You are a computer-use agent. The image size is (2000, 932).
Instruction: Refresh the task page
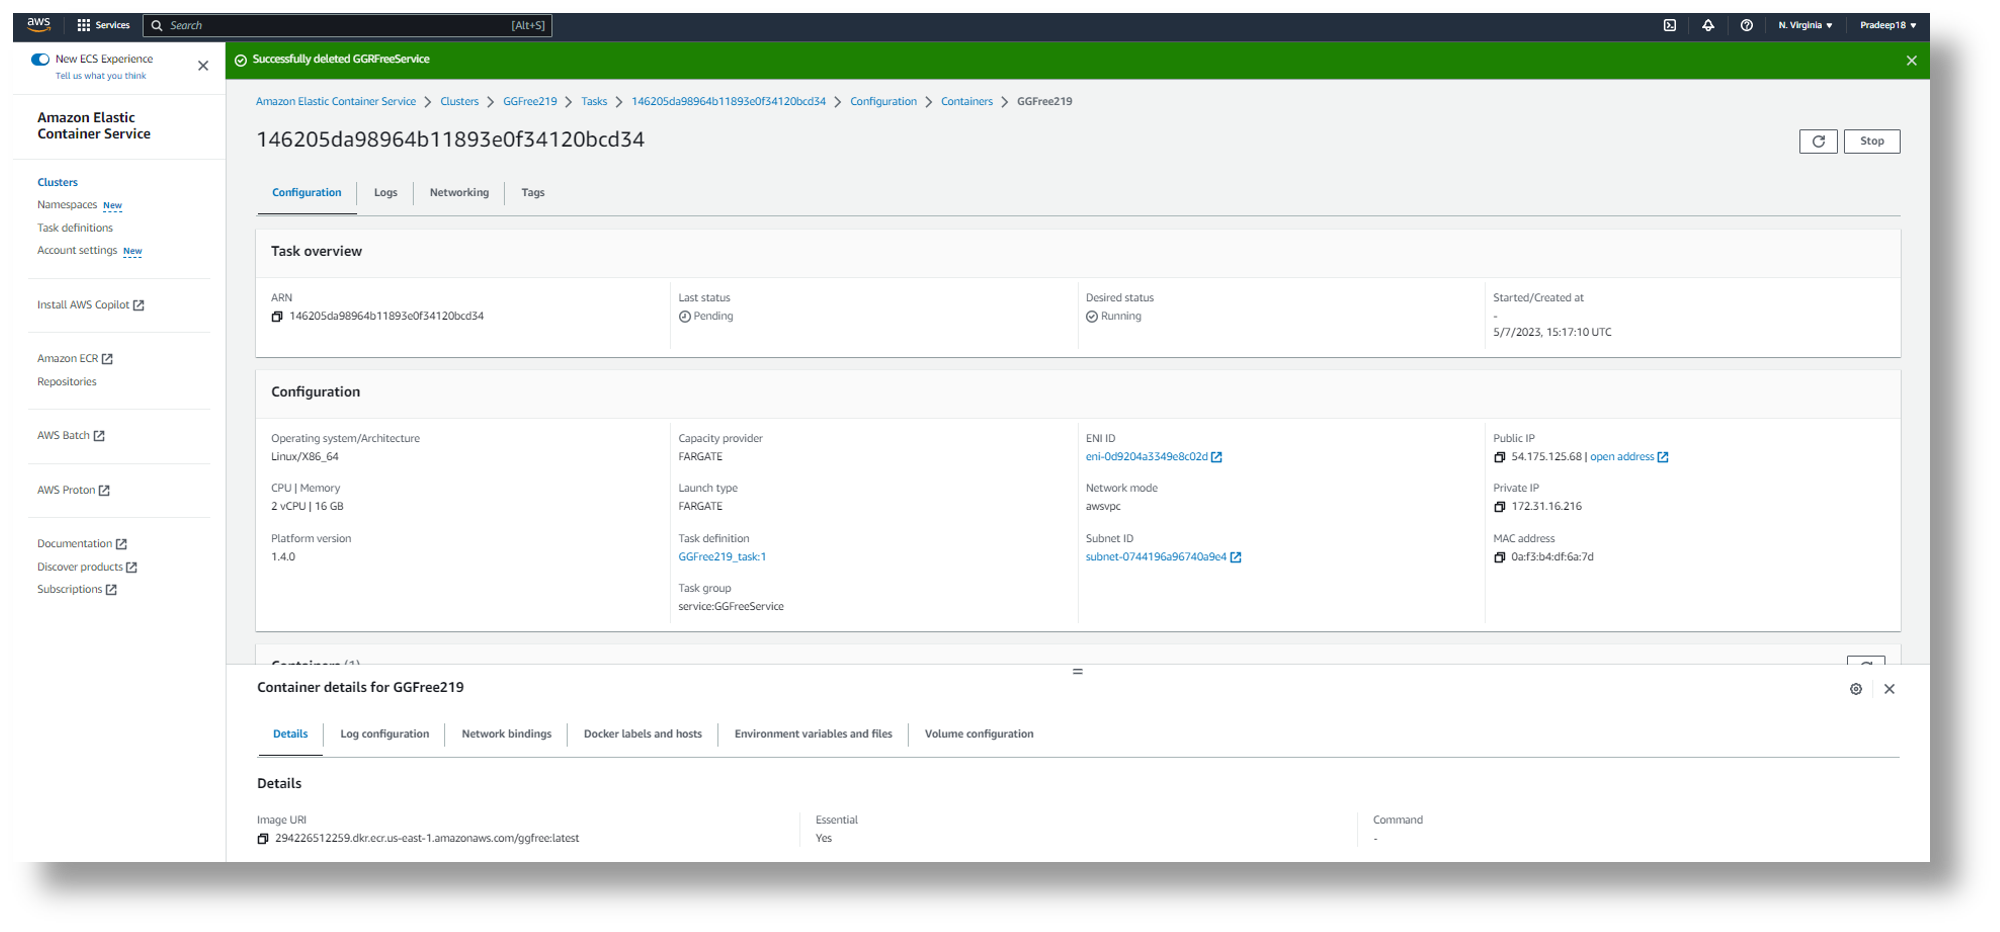1818,141
